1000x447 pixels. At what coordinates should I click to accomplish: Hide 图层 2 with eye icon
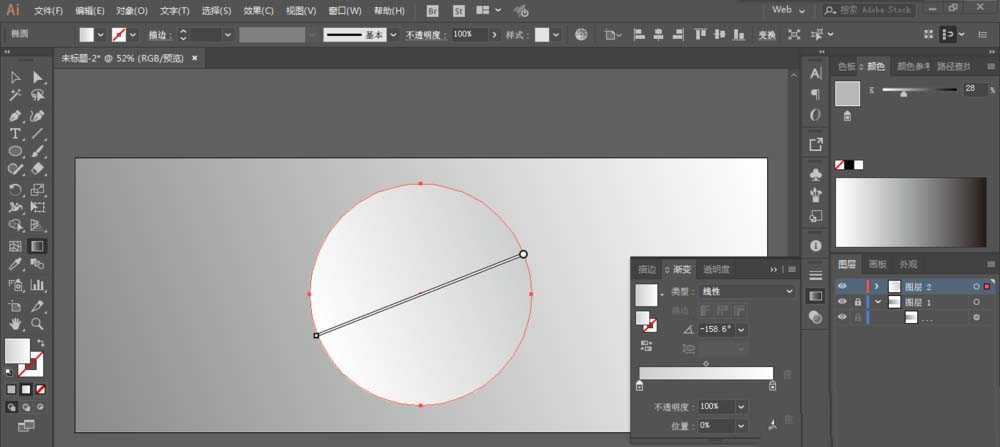842,286
